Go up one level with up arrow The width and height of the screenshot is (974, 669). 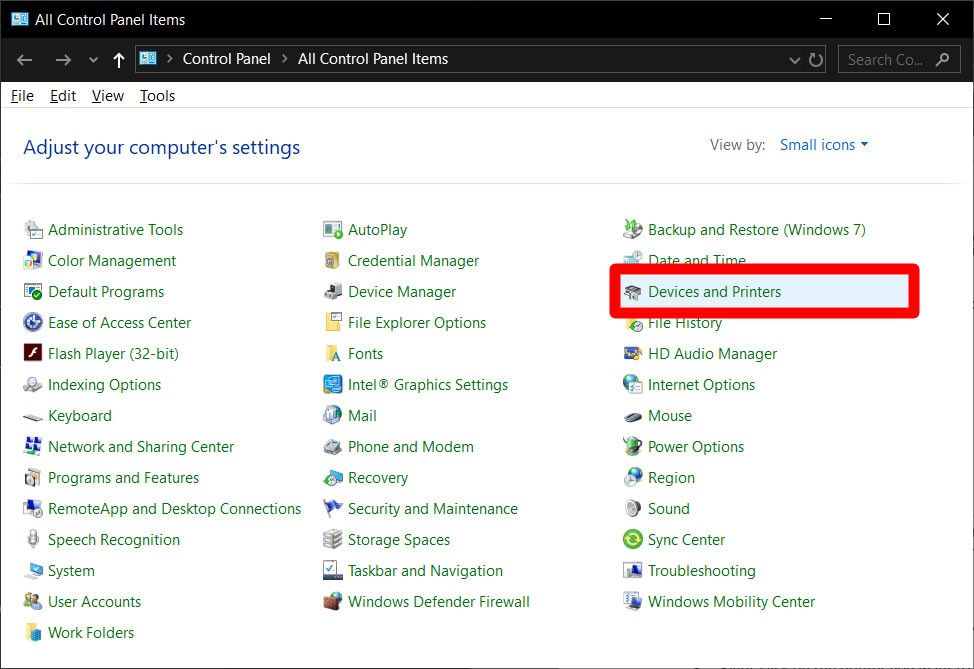point(119,60)
